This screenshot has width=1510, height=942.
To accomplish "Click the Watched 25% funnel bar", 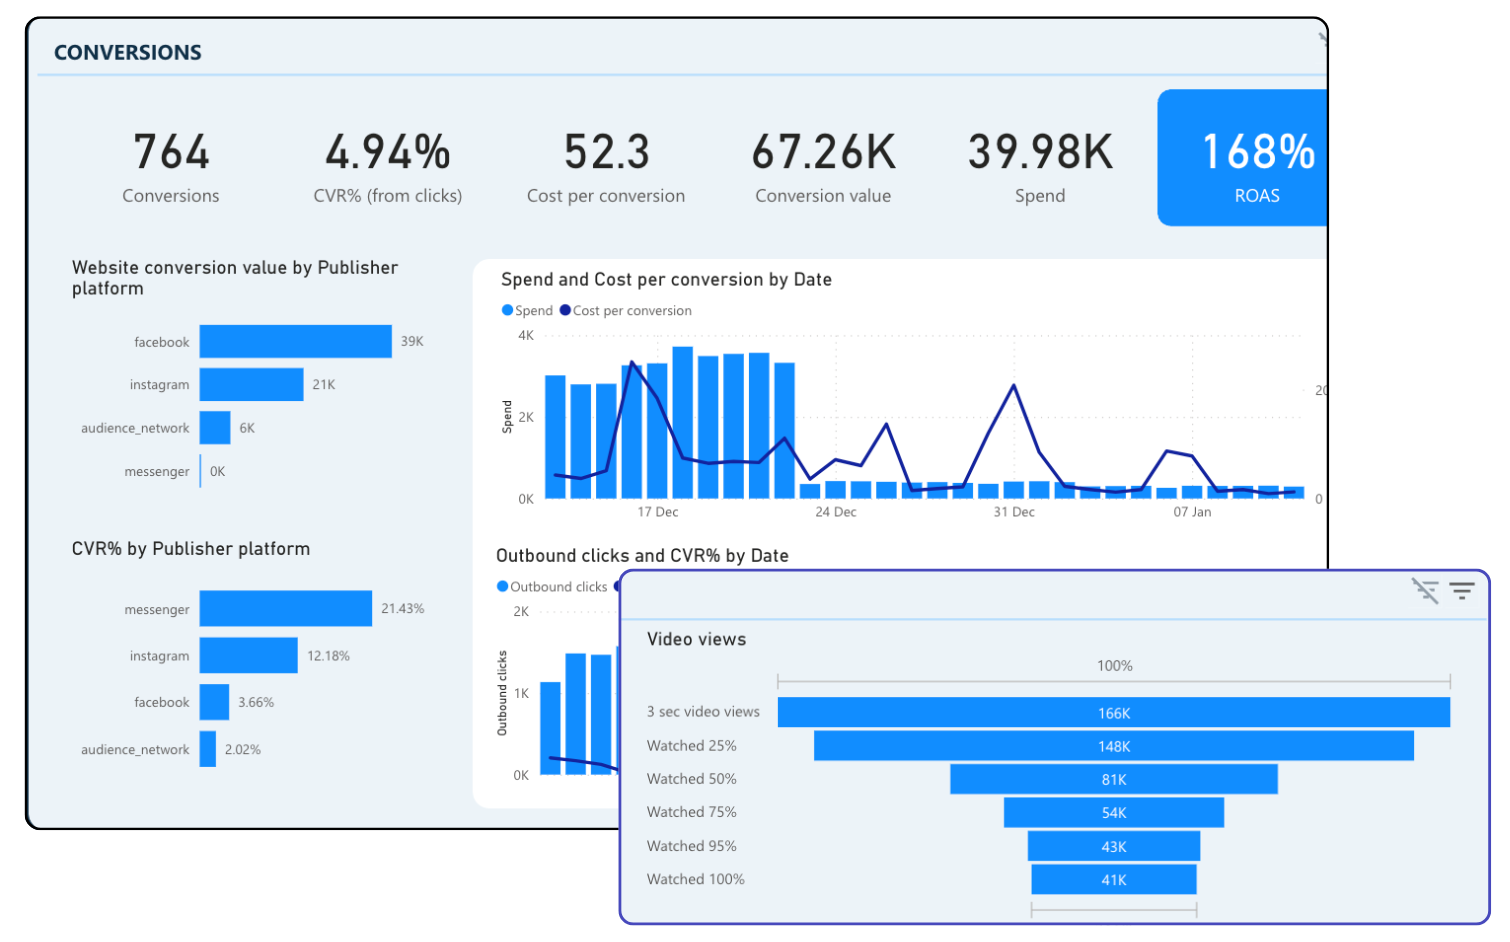I will [1113, 746].
